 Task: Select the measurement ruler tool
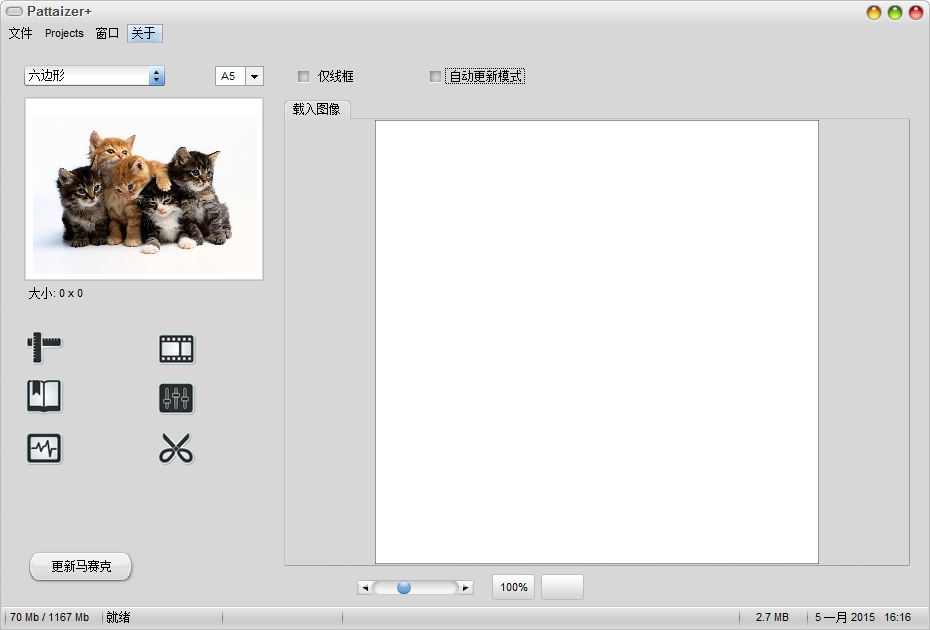[44, 347]
